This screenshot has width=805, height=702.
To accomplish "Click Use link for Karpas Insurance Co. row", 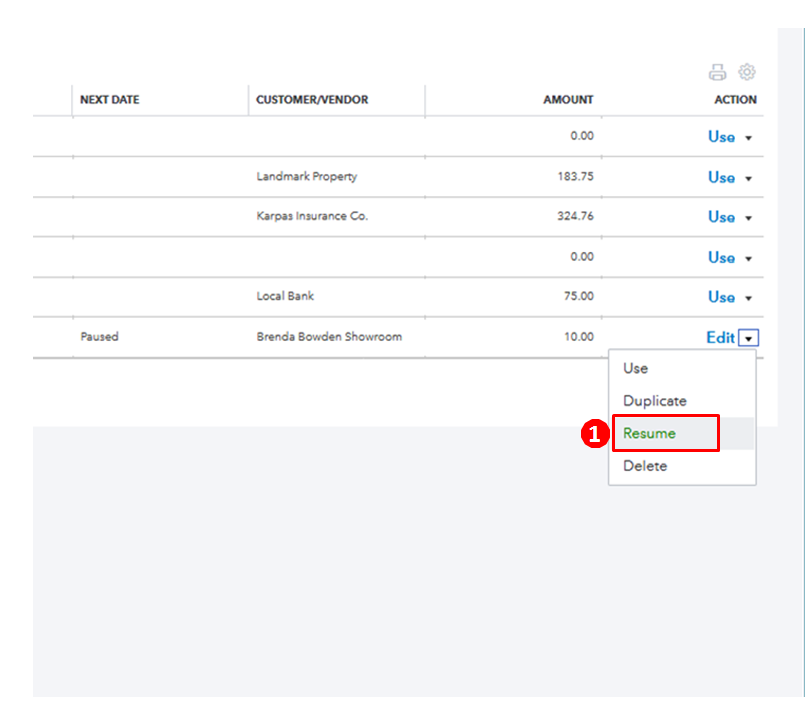I will click(x=721, y=217).
